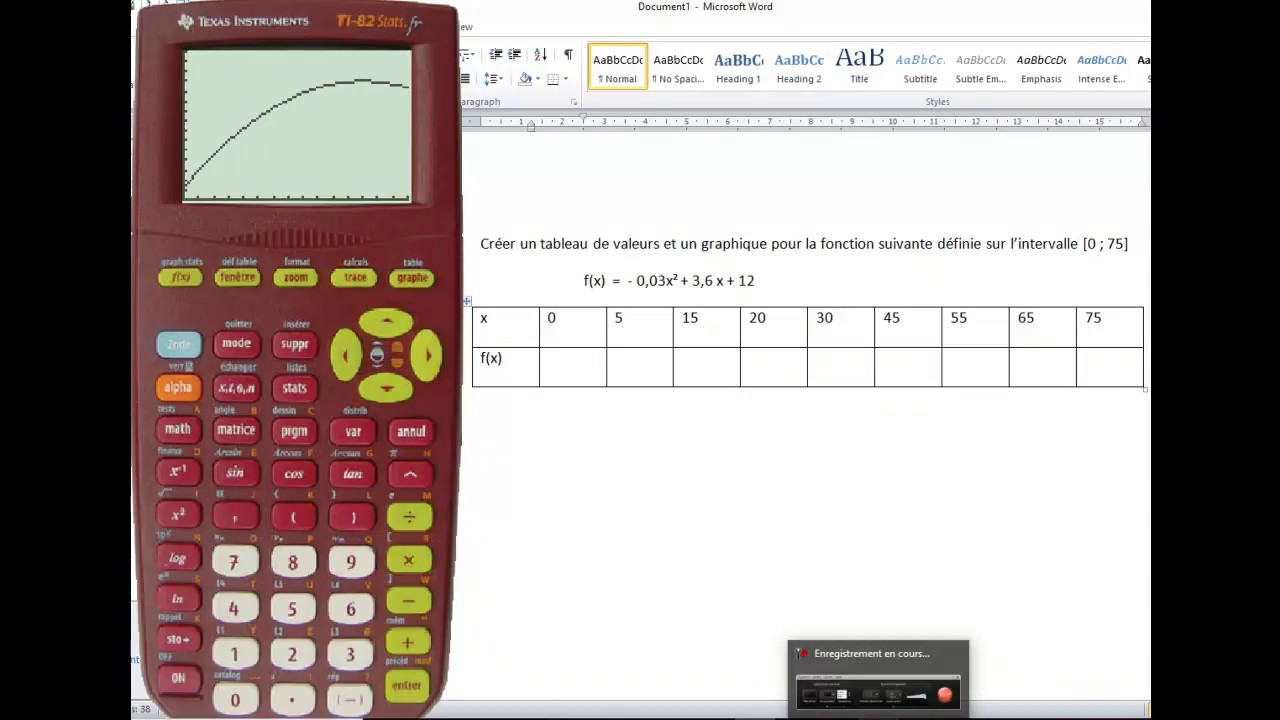
Task: Tap the number 5 key
Action: (x=292, y=609)
